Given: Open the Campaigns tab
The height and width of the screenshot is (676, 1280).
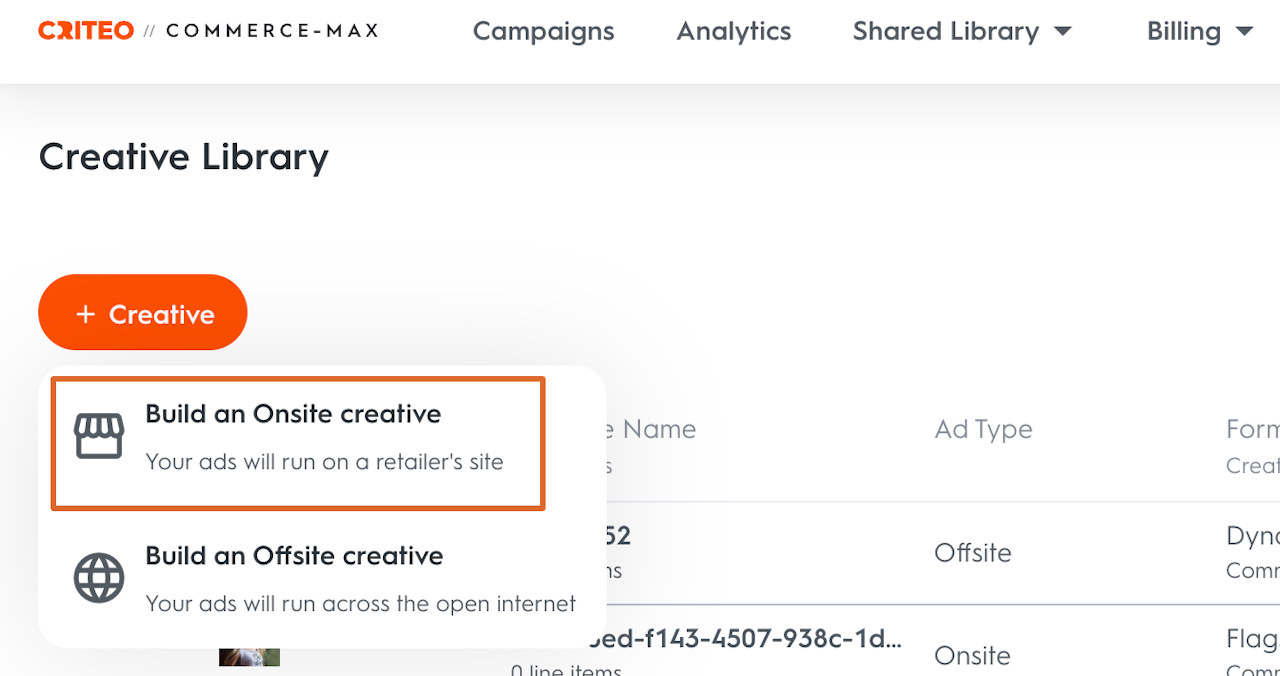Looking at the screenshot, I should [543, 32].
